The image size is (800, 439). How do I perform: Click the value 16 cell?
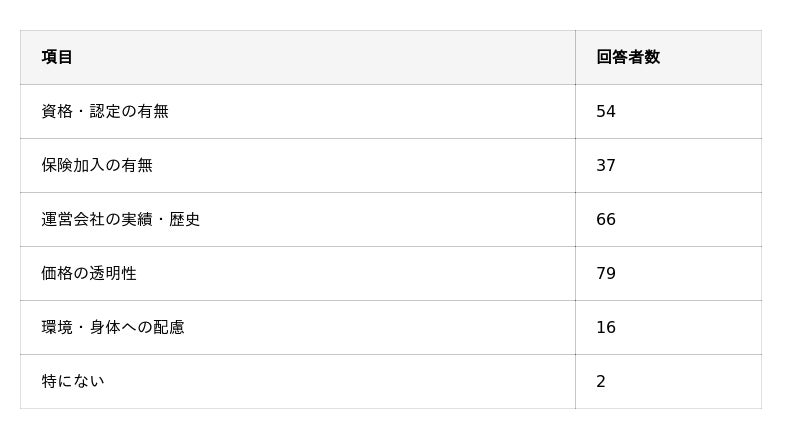[x=668, y=327]
